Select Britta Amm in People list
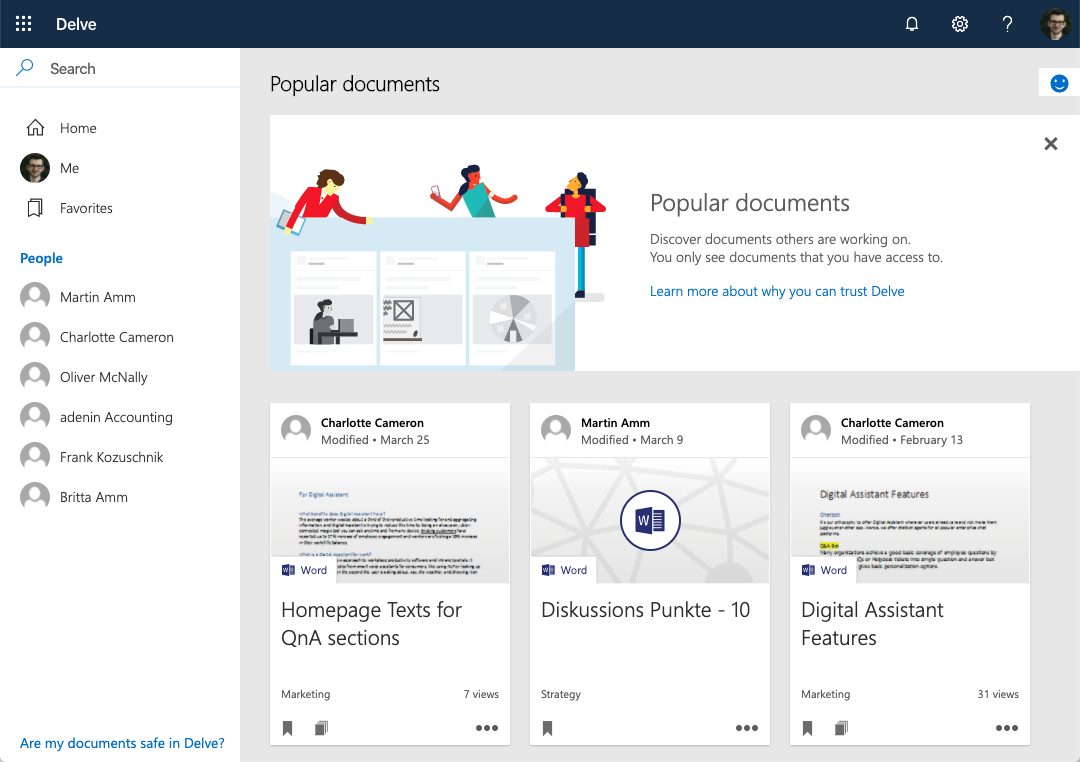Screen dimensions: 1080x762 93,497
